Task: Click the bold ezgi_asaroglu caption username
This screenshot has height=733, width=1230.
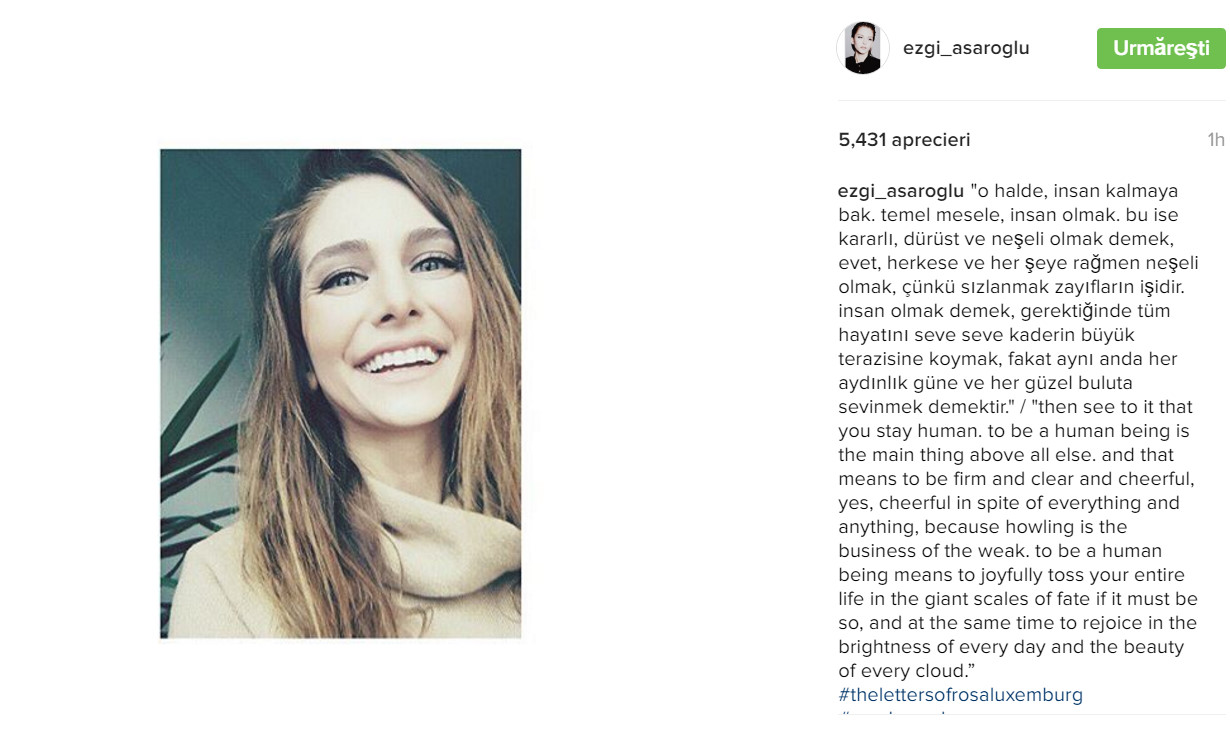Action: (x=901, y=191)
